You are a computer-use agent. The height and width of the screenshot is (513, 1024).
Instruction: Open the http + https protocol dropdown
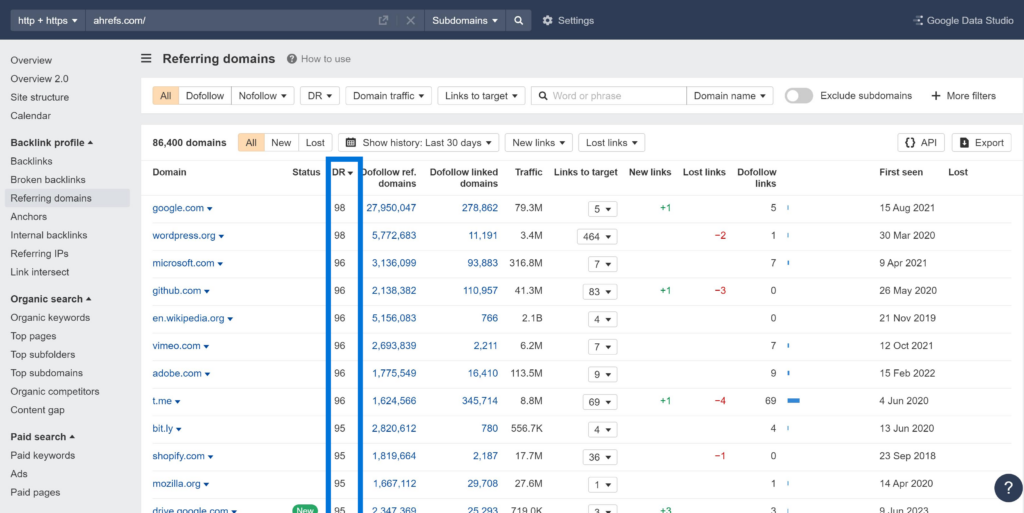pos(48,20)
